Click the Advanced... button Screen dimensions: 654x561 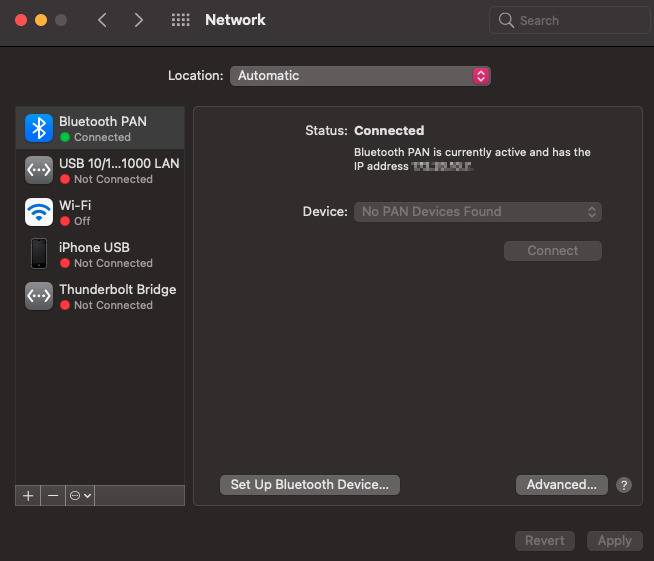click(x=561, y=485)
